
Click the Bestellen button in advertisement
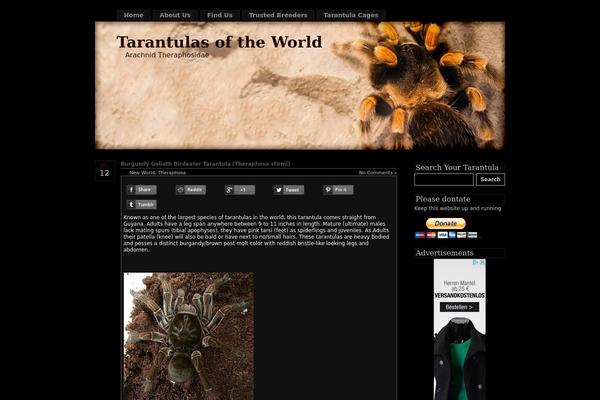pyautogui.click(x=459, y=307)
